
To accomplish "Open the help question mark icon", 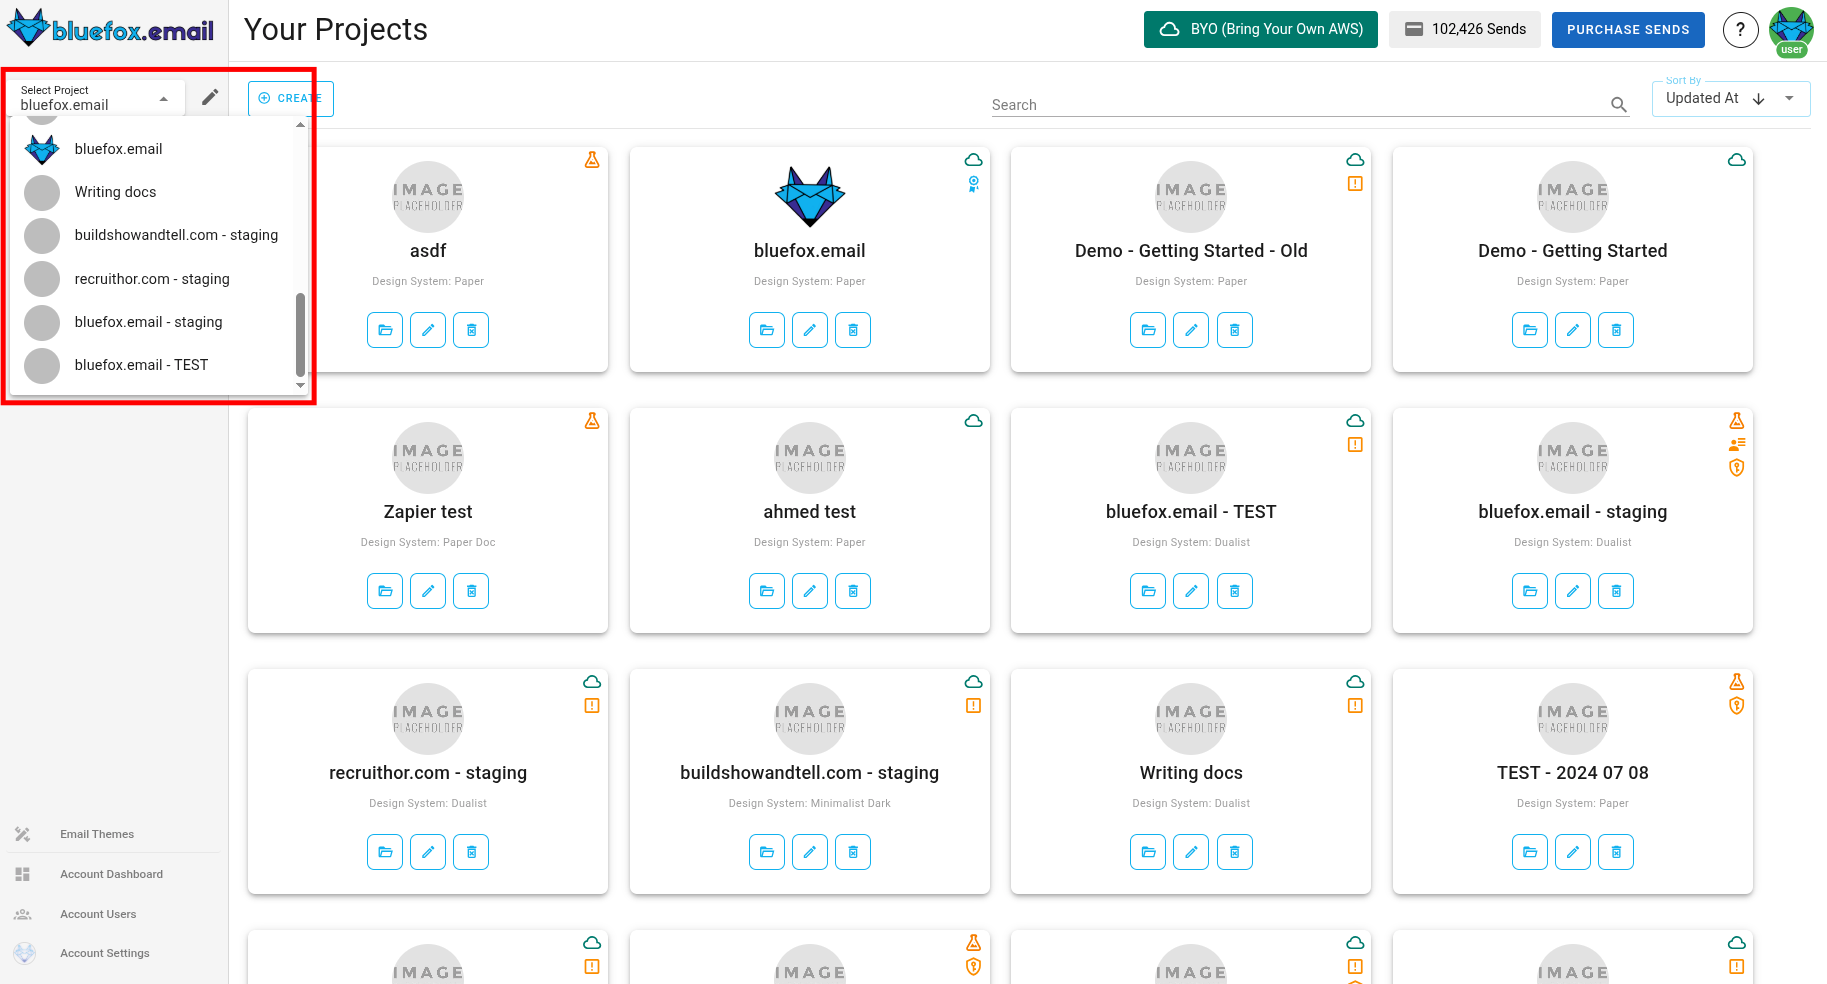I will point(1740,30).
